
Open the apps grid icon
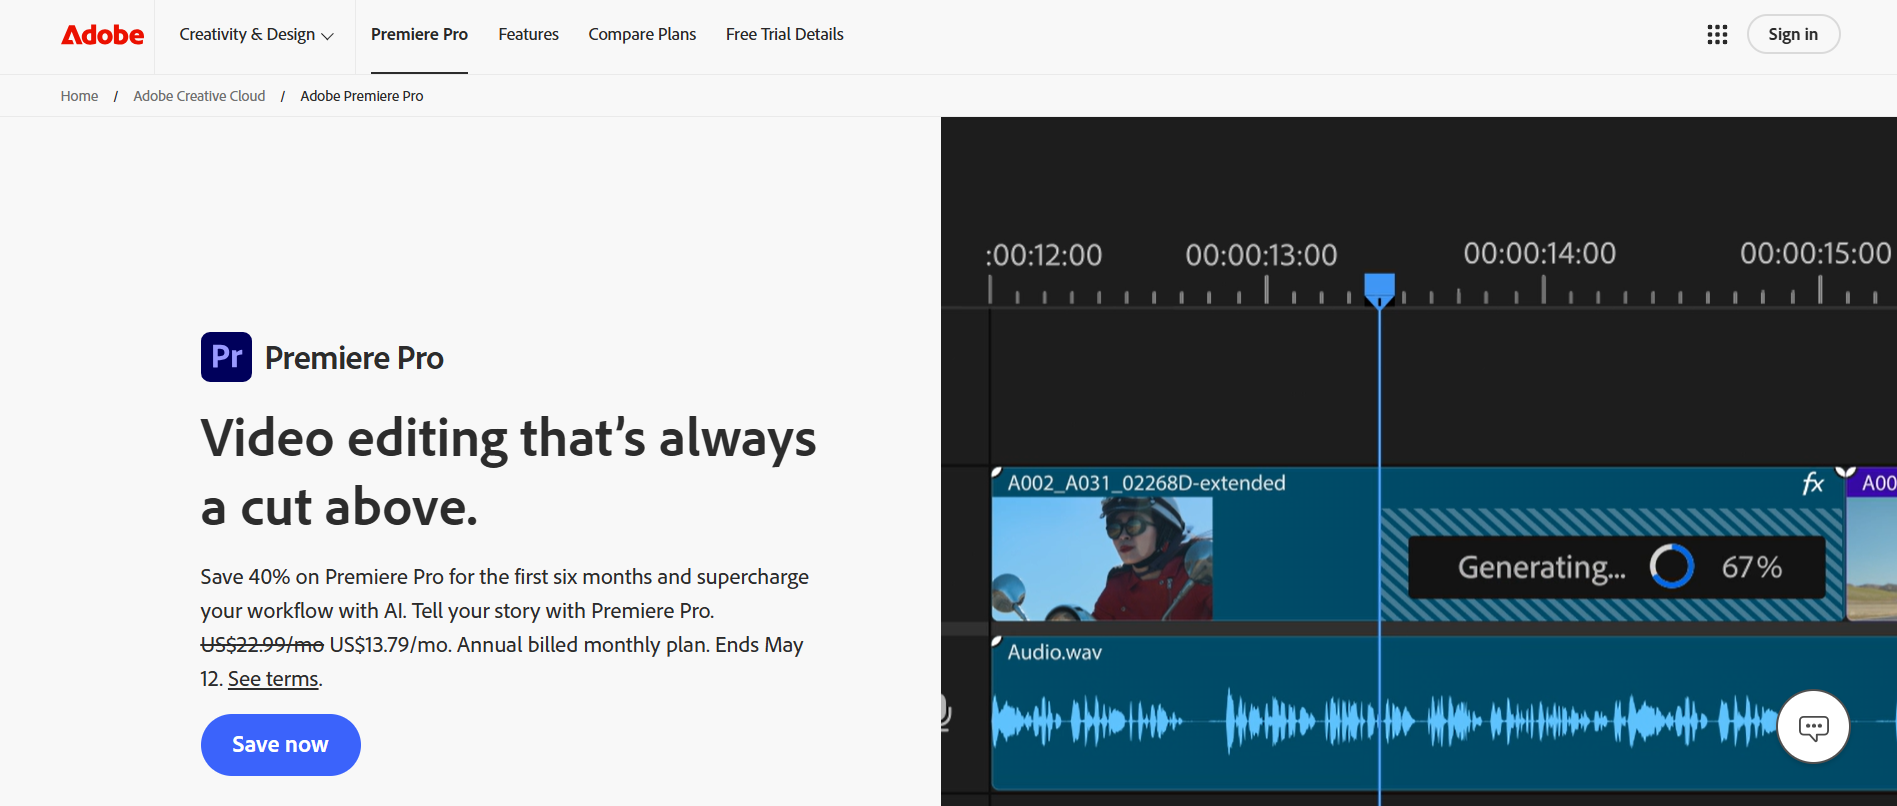coord(1717,35)
